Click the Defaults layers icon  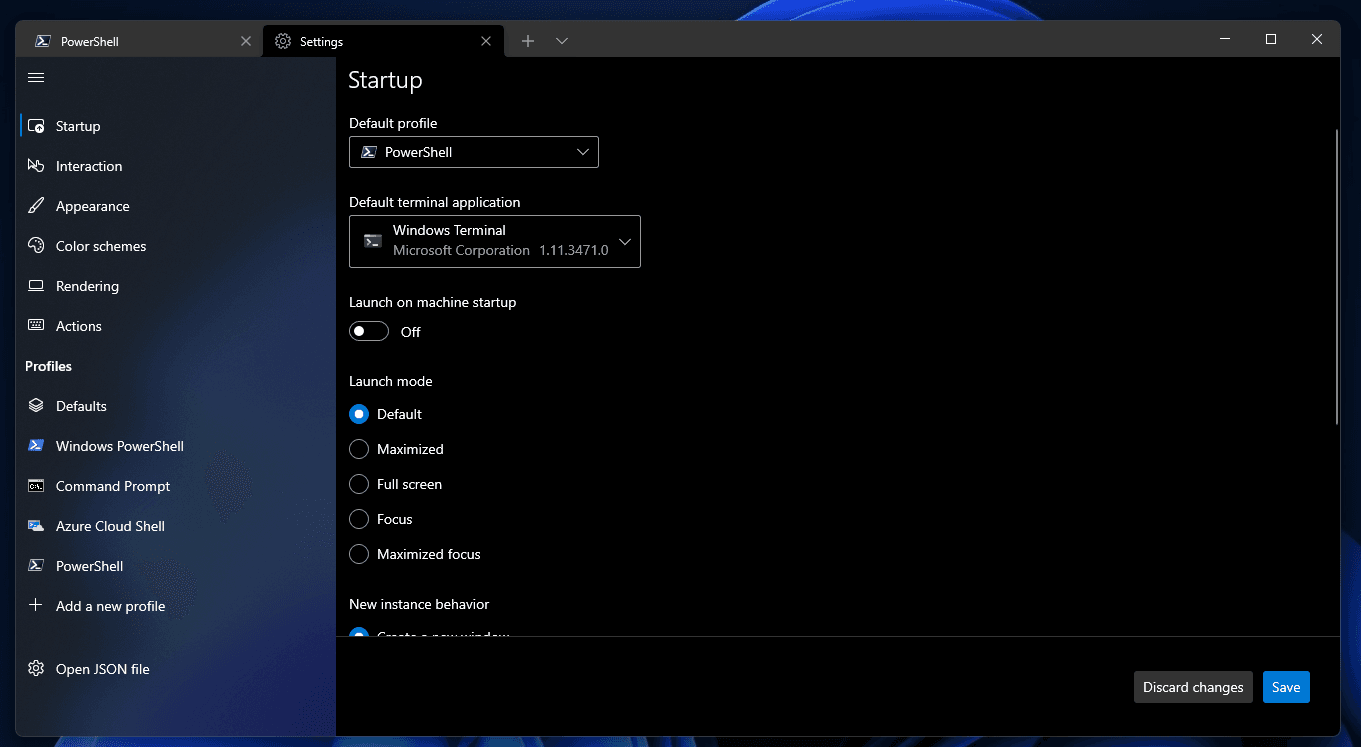[x=36, y=406]
